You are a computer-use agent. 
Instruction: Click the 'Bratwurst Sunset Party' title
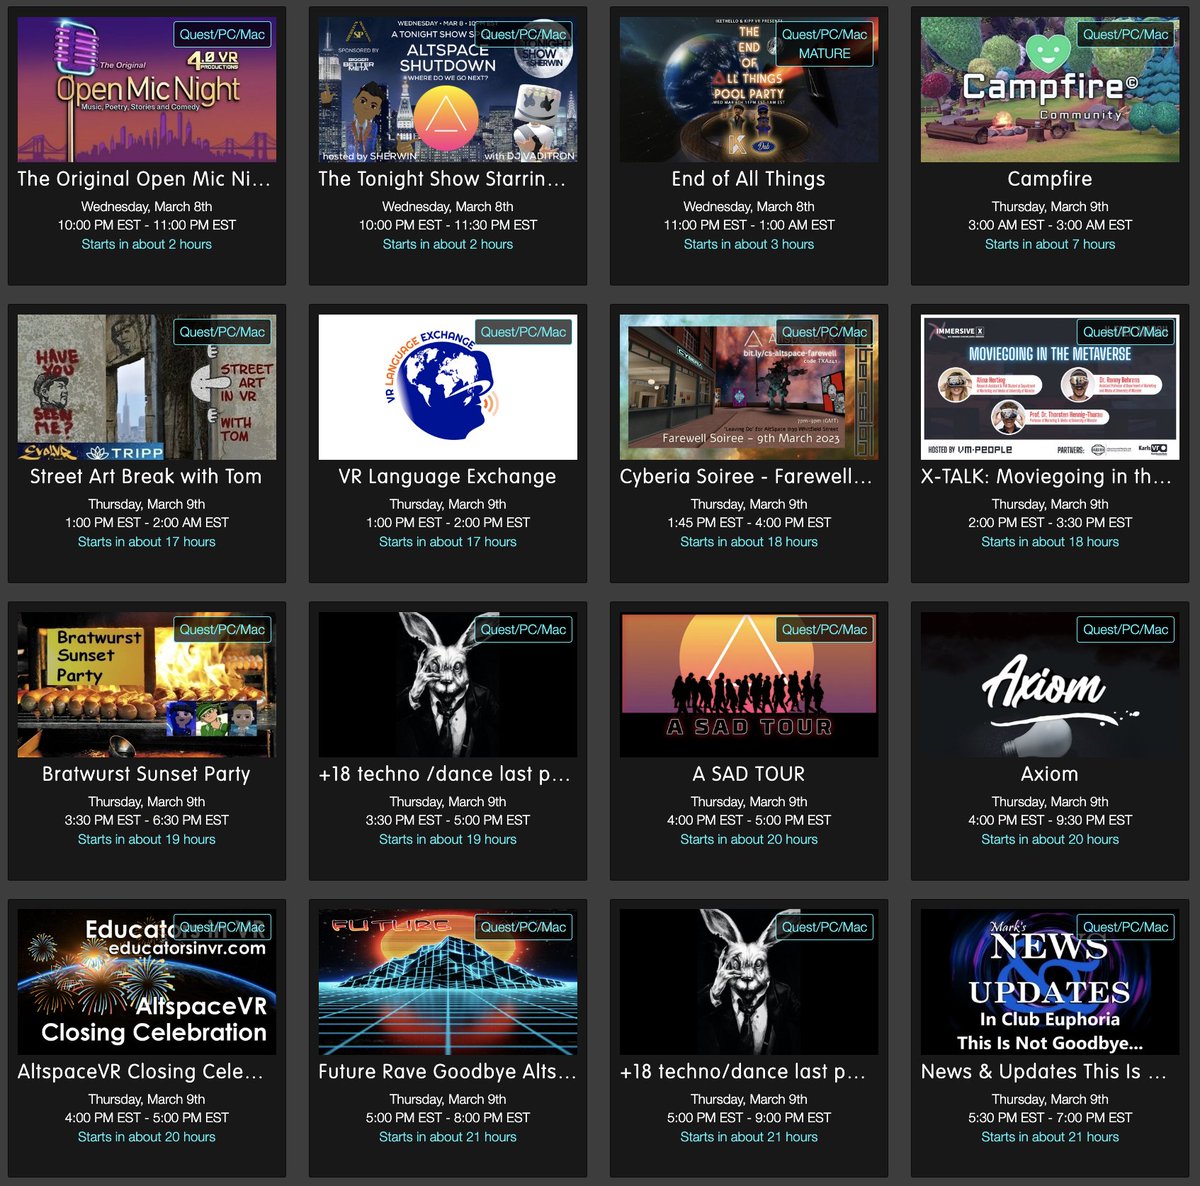(x=146, y=774)
